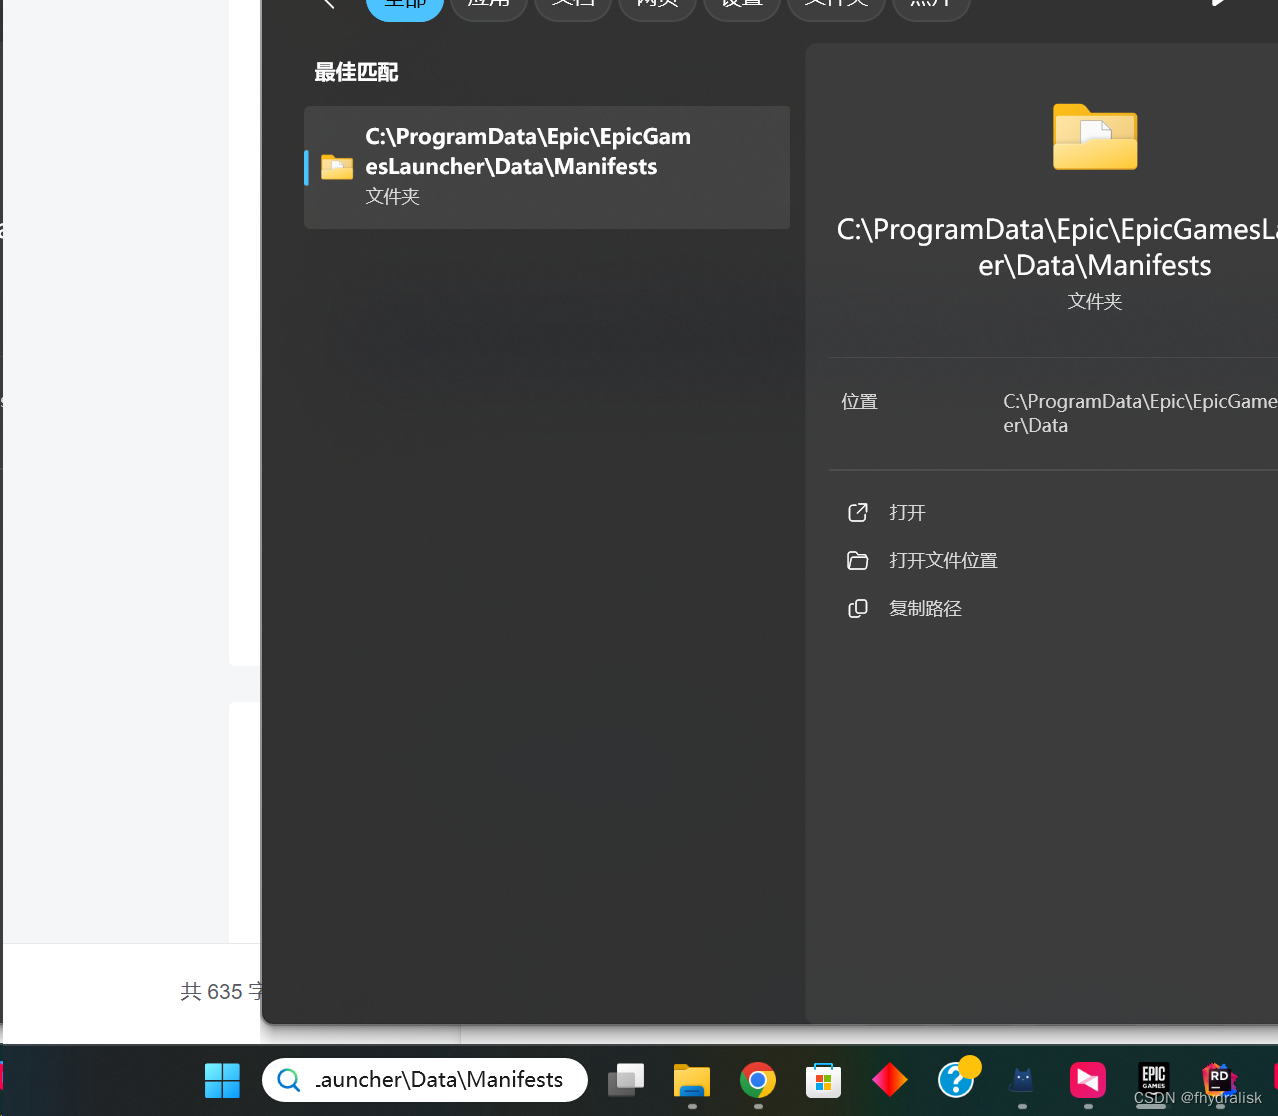1278x1116 pixels.
Task: Click the preview title ending in er\Data\Manifests
Action: click(1057, 247)
